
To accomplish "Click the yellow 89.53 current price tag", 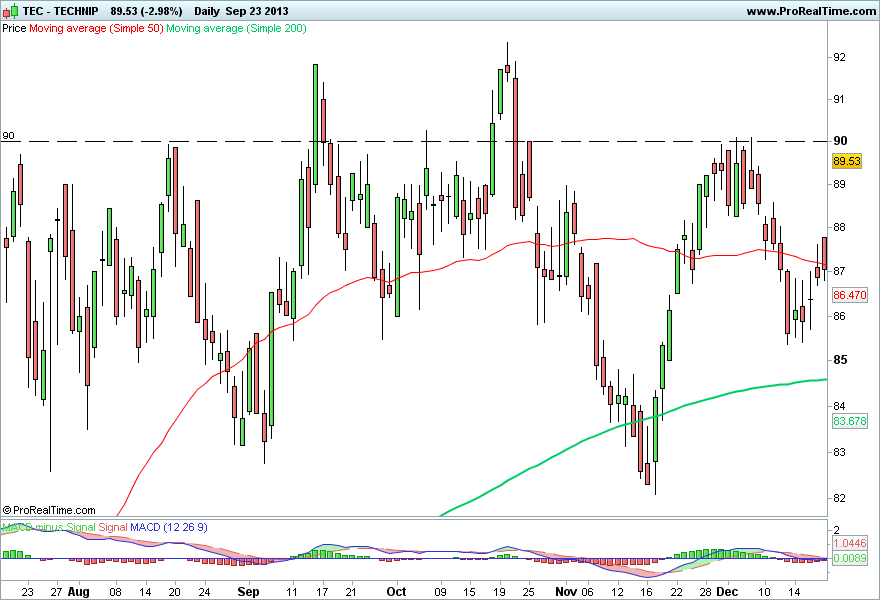I will (x=846, y=161).
